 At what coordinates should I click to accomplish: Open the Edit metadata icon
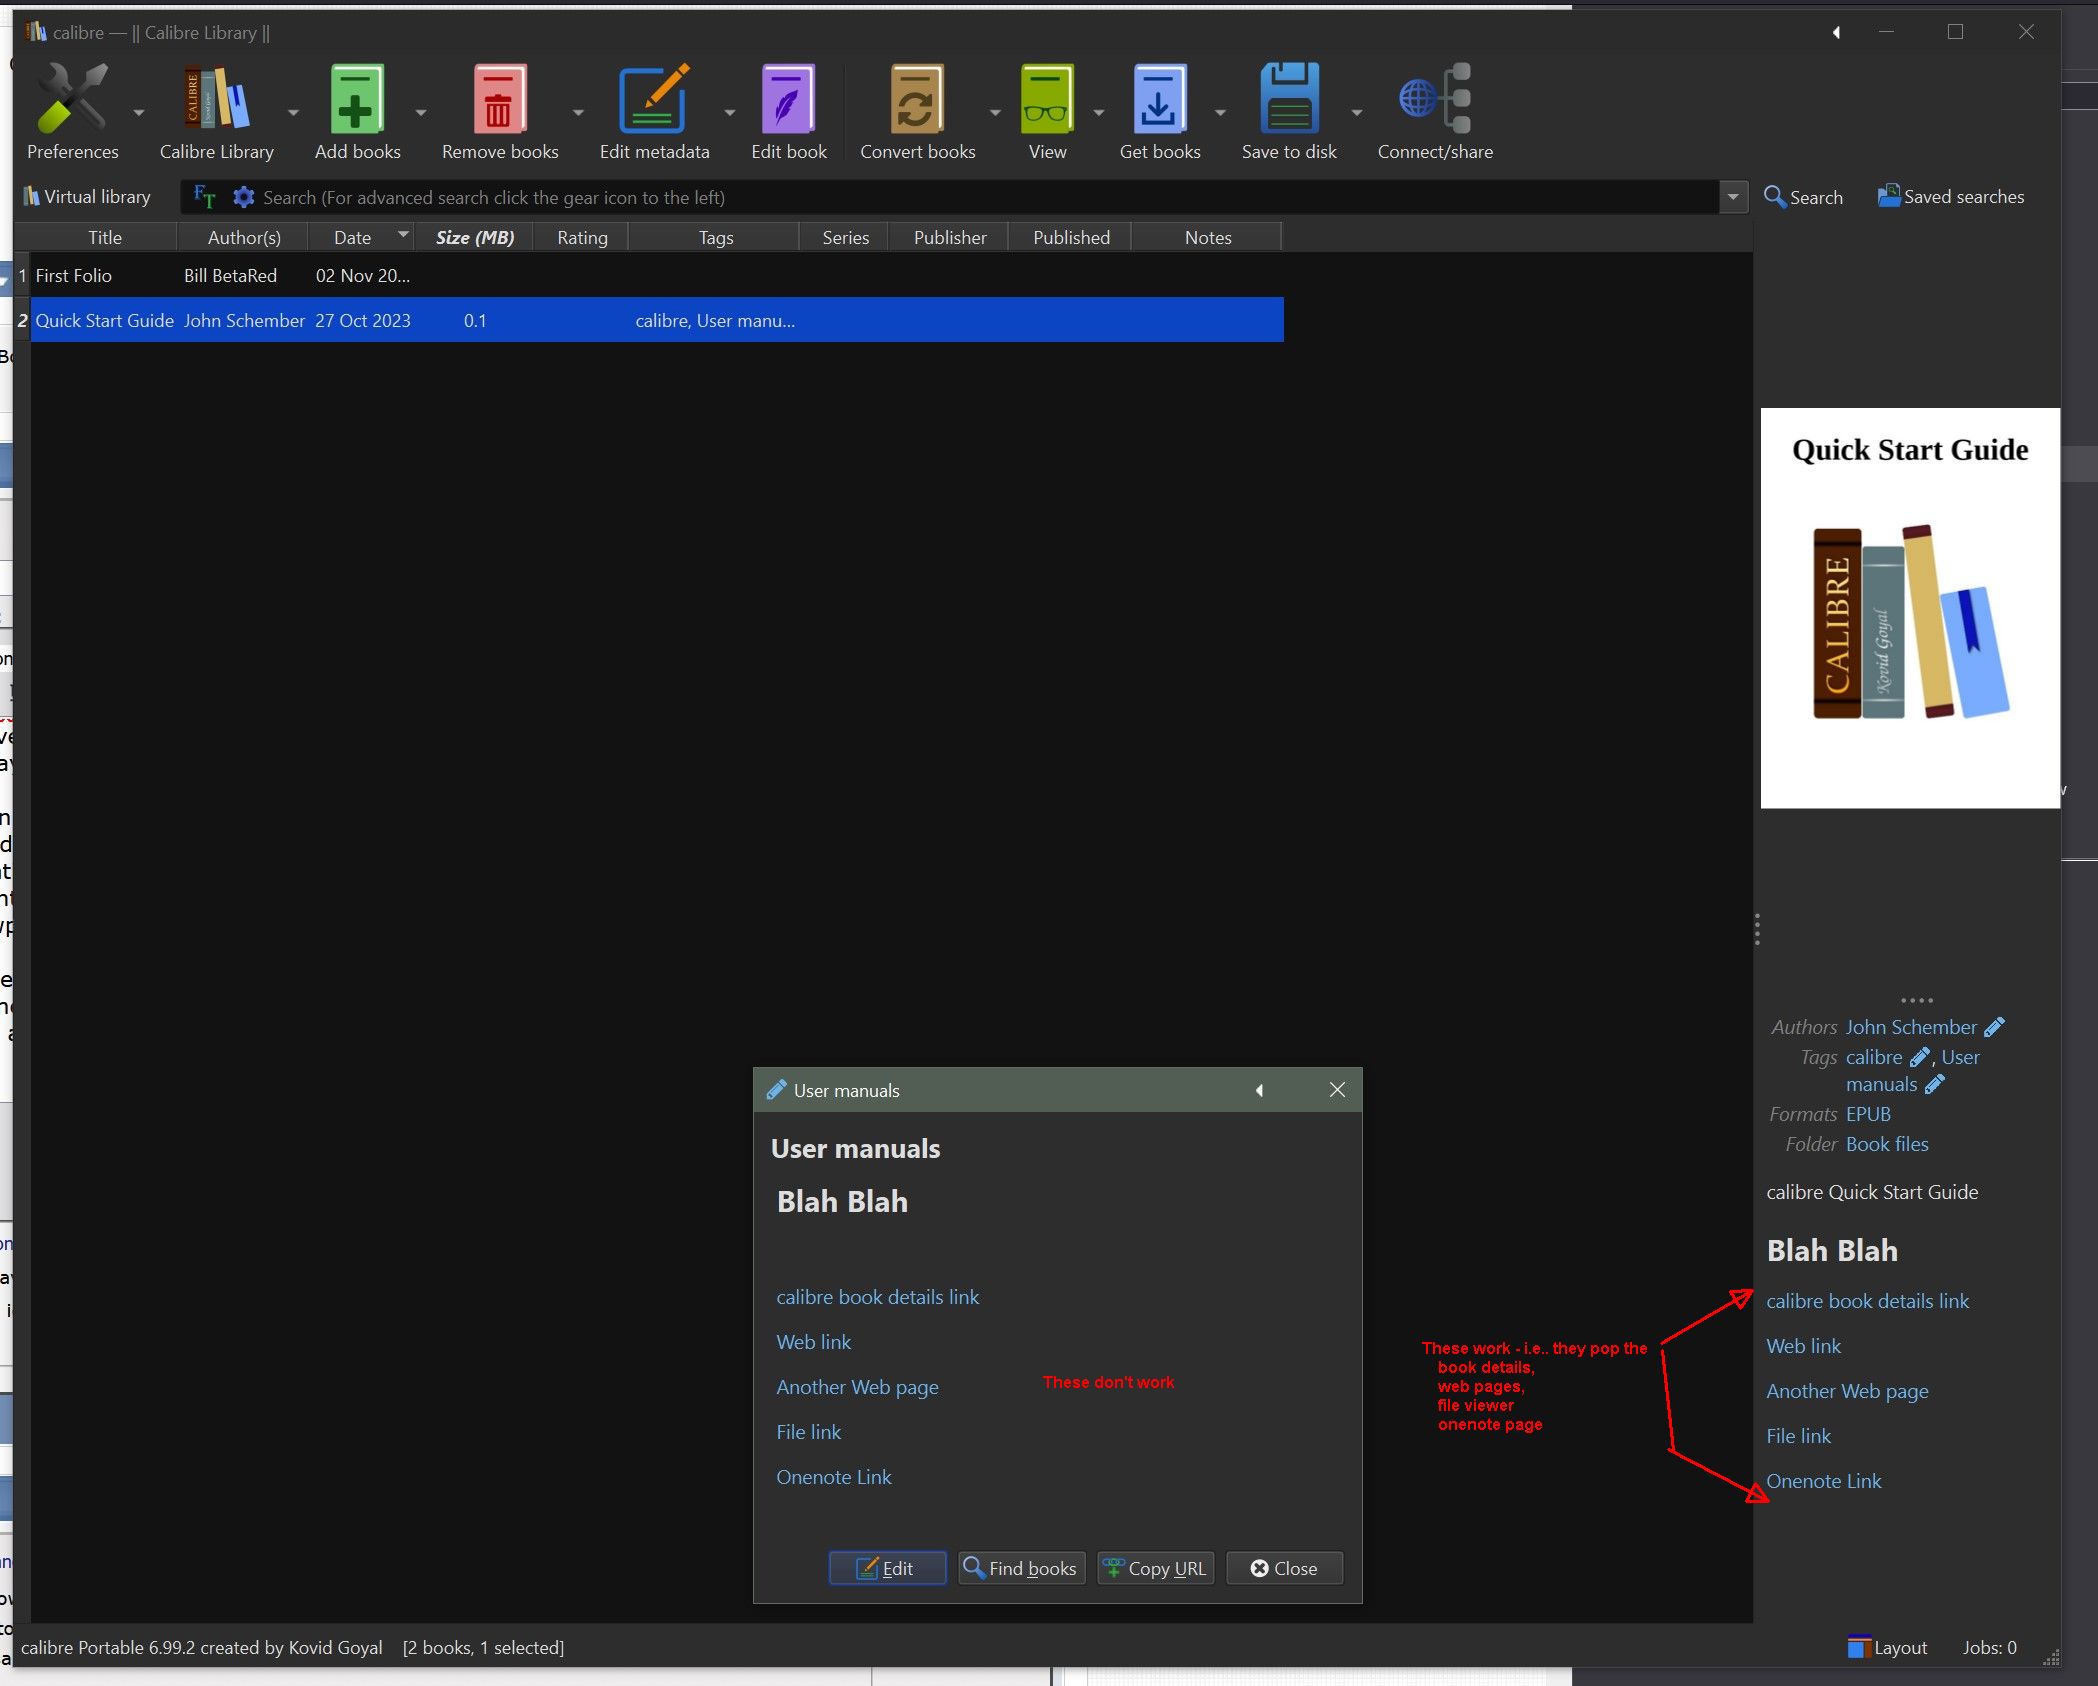click(654, 100)
